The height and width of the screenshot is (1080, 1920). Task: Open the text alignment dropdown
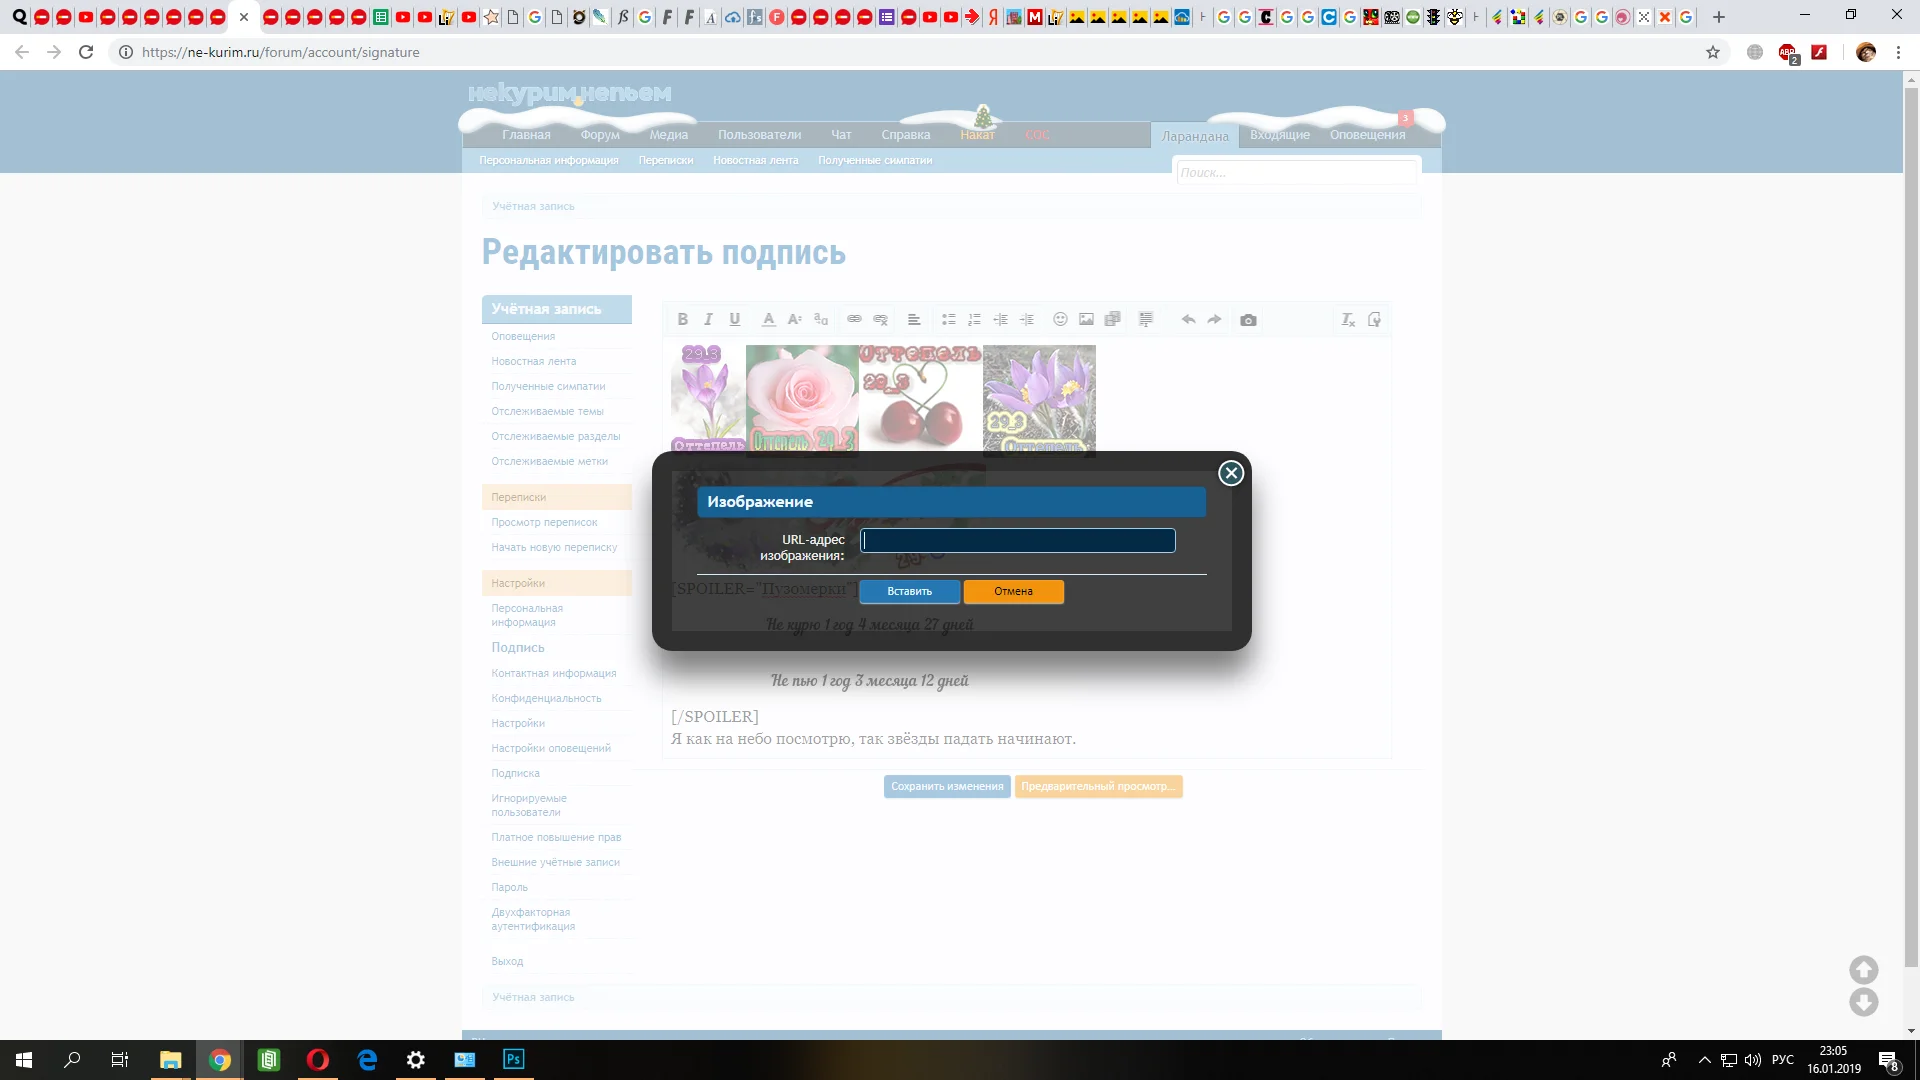(x=913, y=320)
